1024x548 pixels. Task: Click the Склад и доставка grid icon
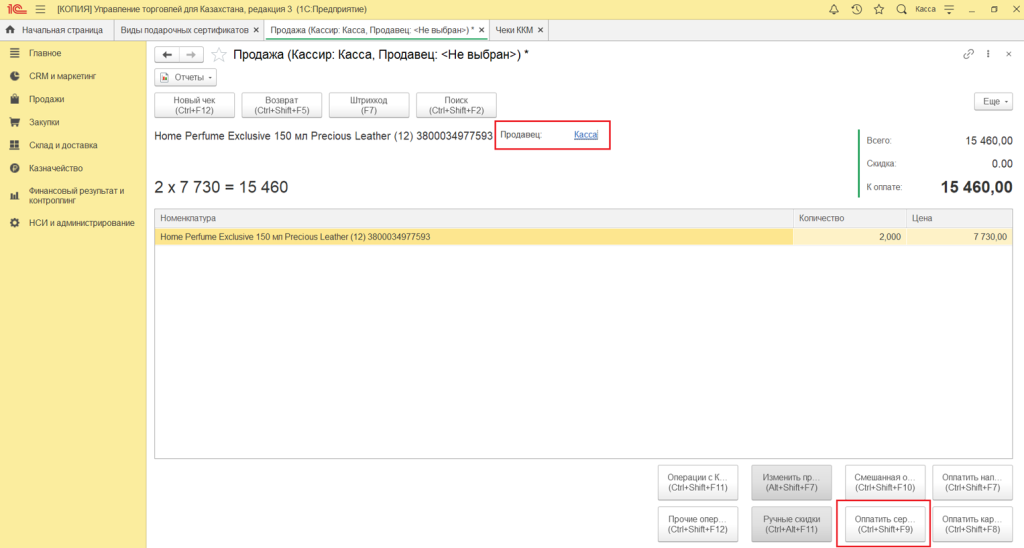[14, 145]
